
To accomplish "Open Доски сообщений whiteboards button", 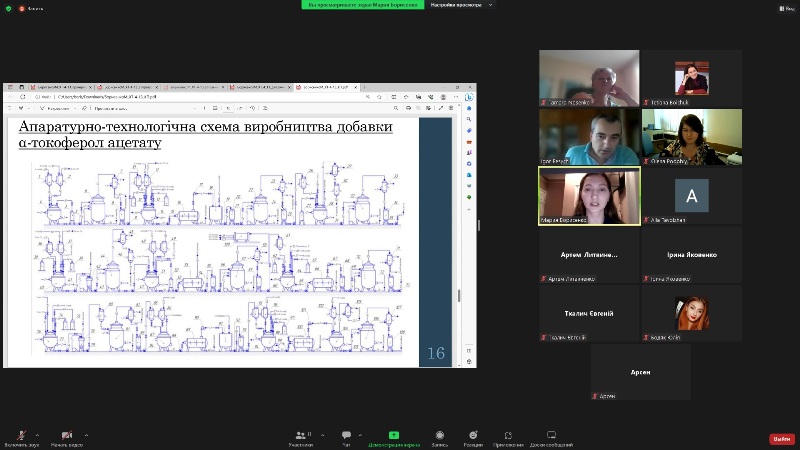I will tap(551, 438).
